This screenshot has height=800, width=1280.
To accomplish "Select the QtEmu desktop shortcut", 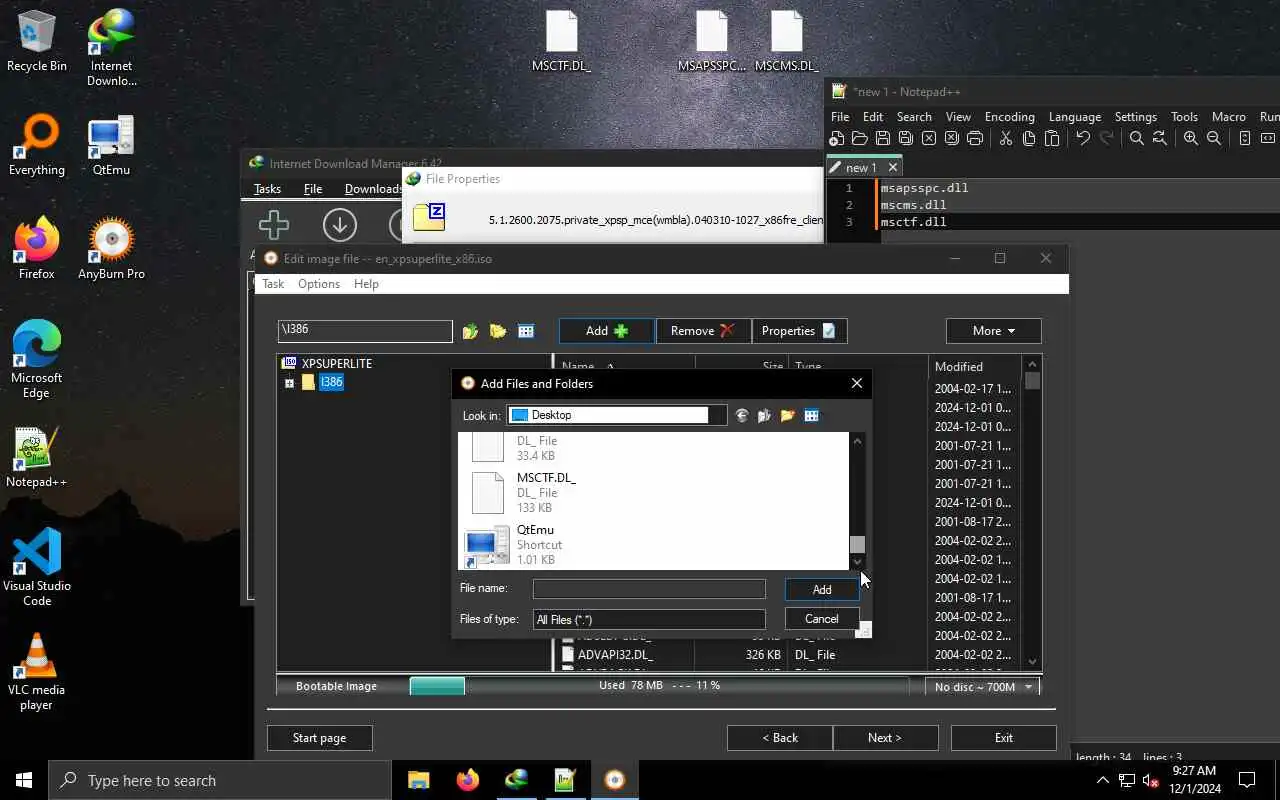I will 111,146.
